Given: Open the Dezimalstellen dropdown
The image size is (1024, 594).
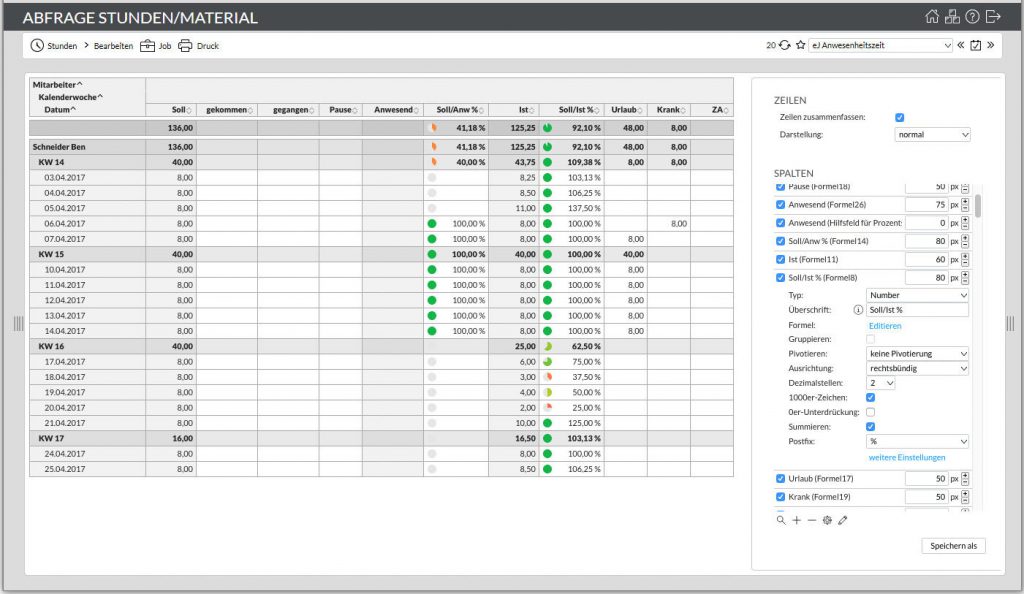Looking at the screenshot, I should (880, 383).
